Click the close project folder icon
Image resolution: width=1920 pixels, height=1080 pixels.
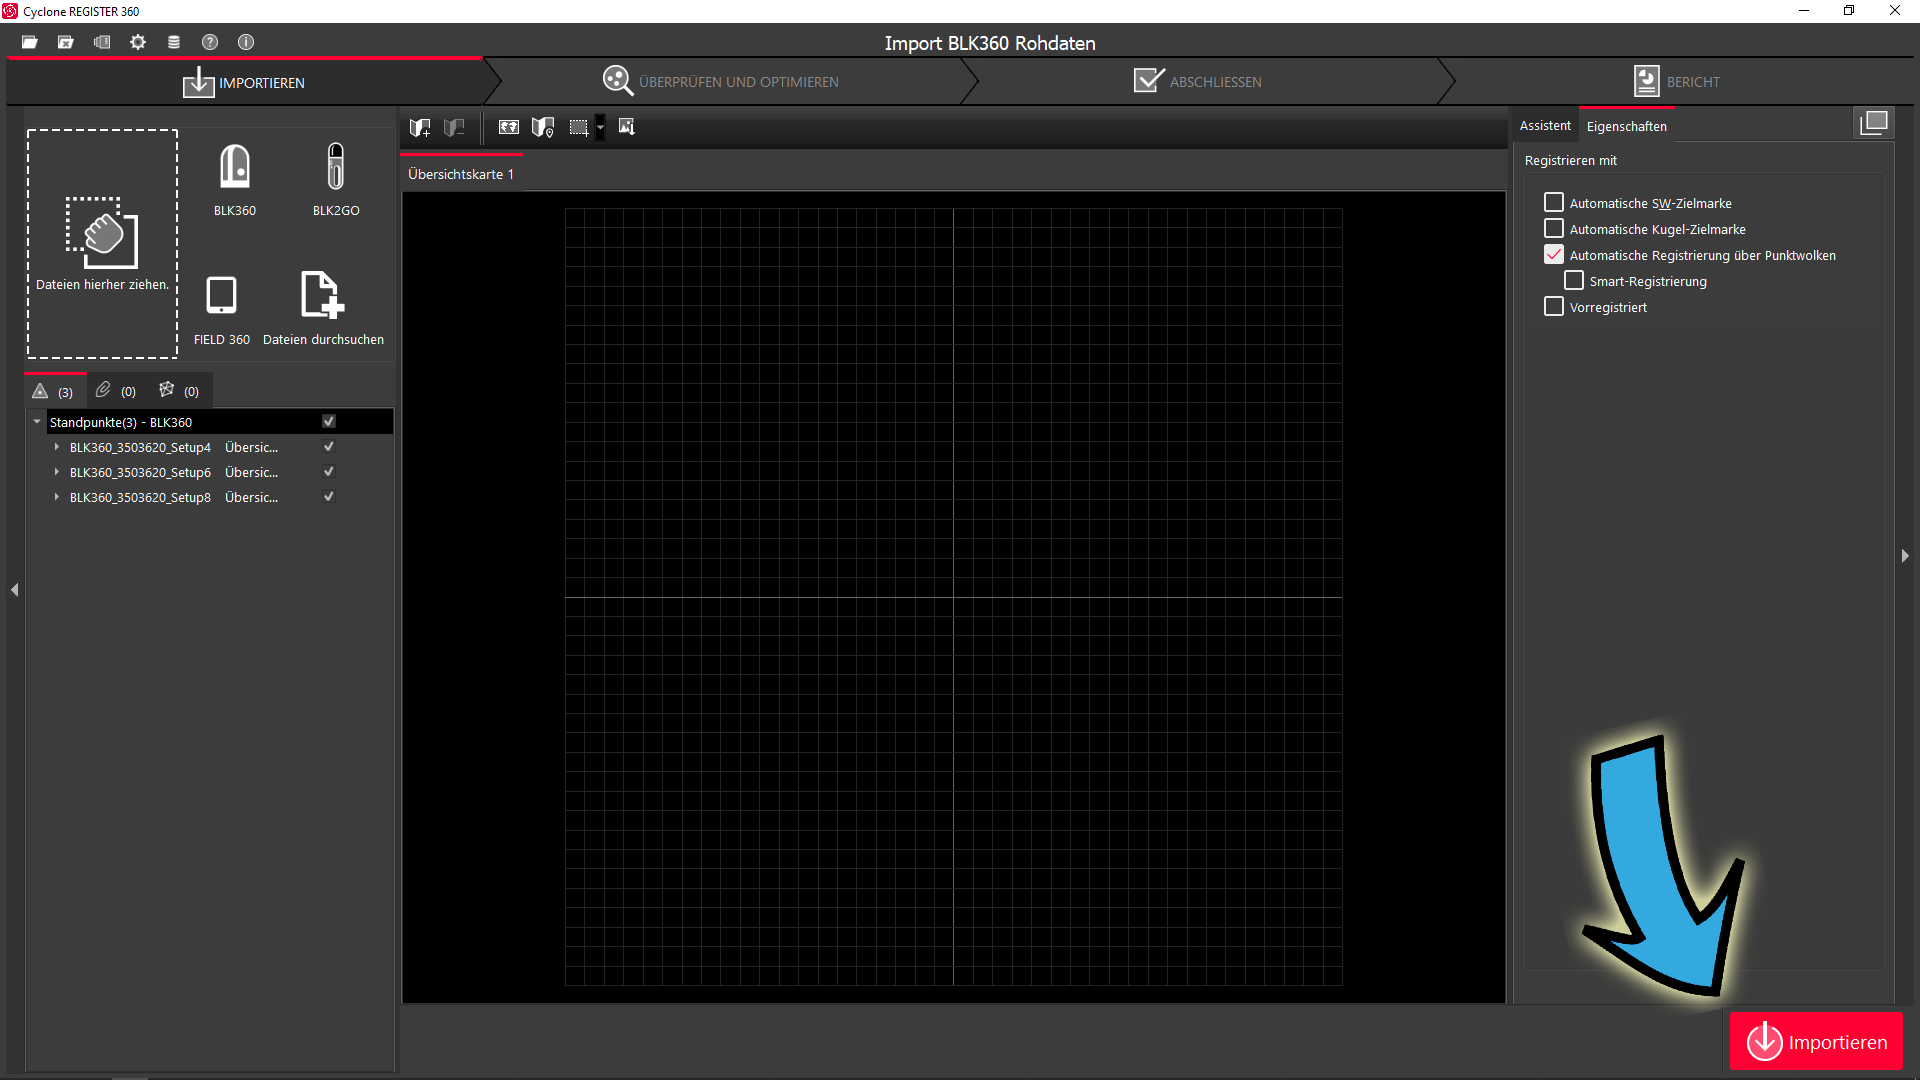66,42
